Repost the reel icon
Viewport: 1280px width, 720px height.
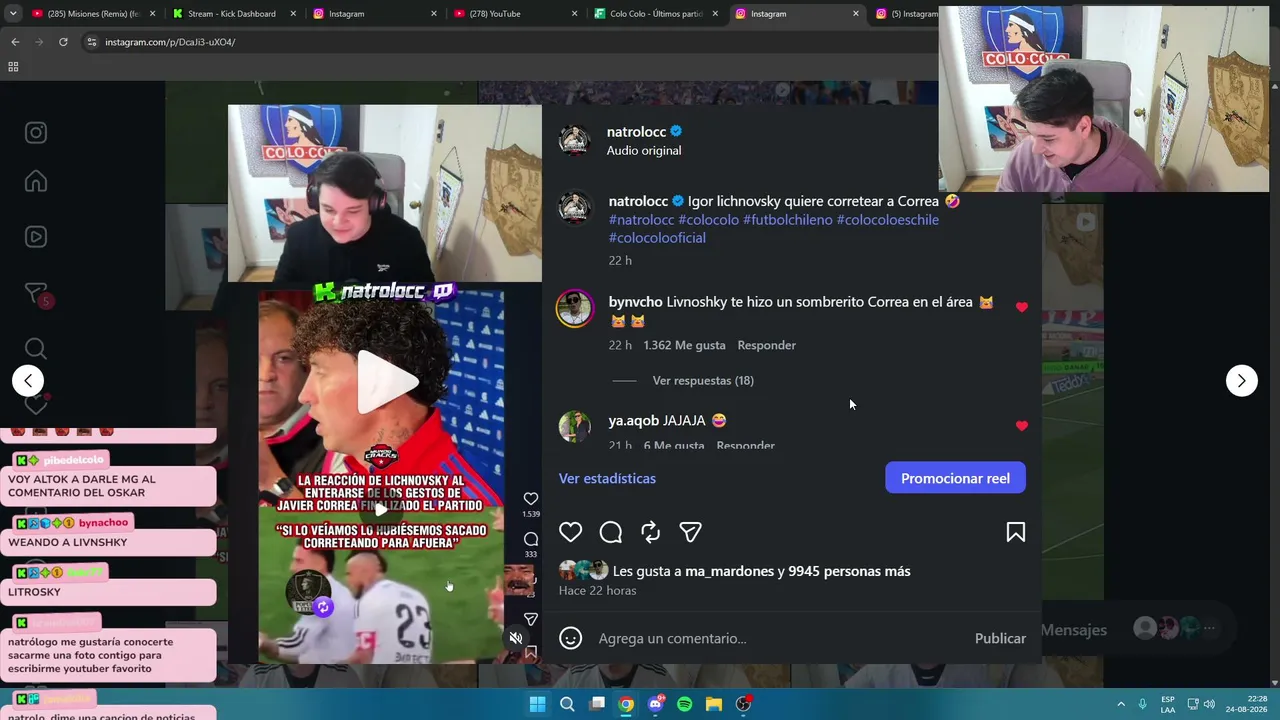[650, 532]
